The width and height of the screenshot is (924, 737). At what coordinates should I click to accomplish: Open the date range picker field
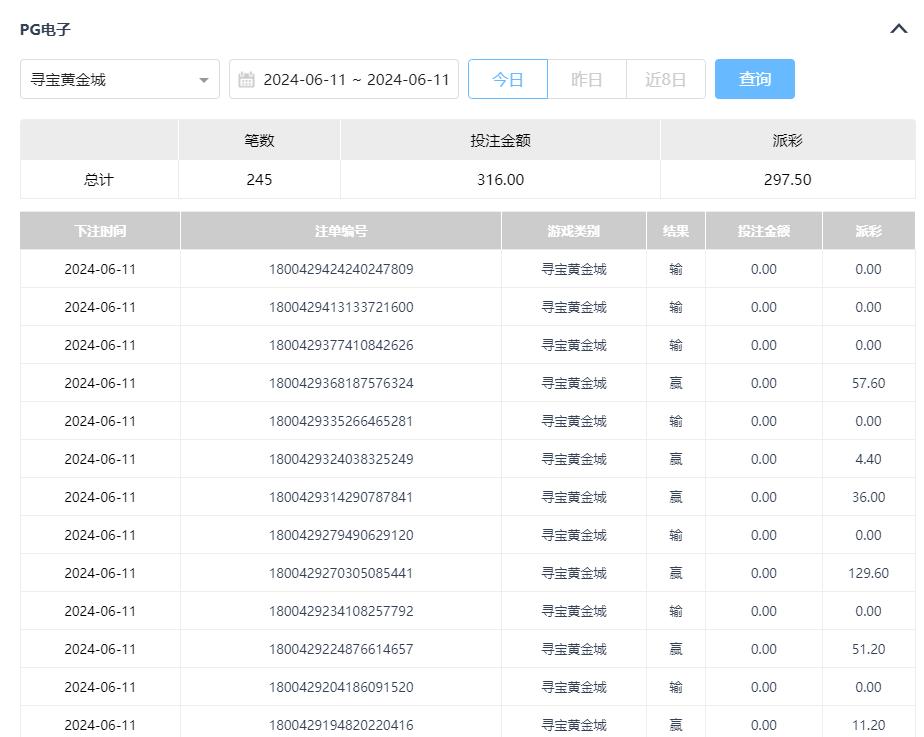click(x=355, y=80)
